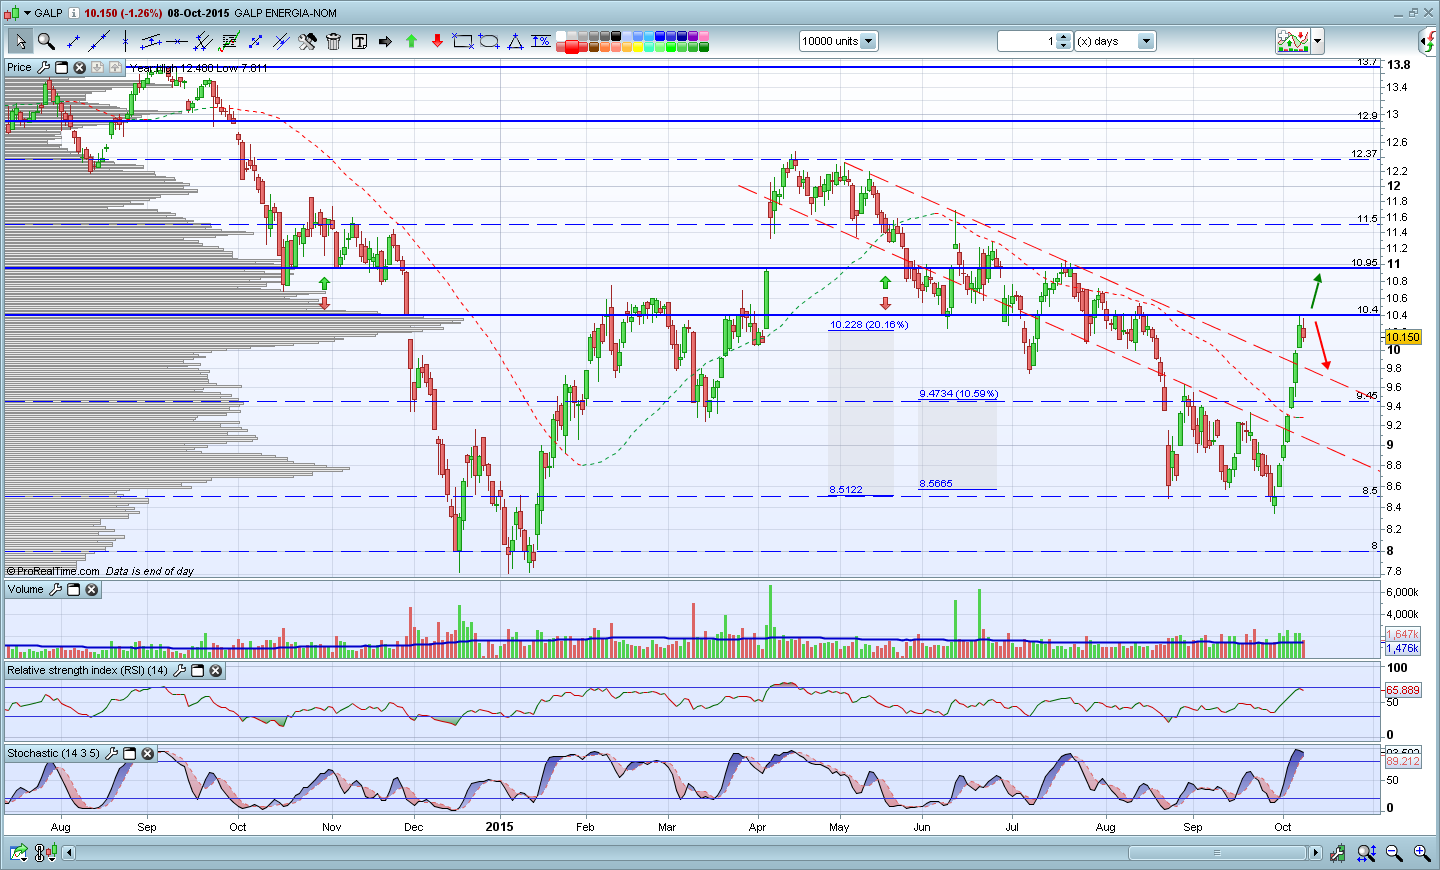This screenshot has width=1440, height=870.
Task: Select the rectangle drawing tool
Action: click(x=463, y=41)
